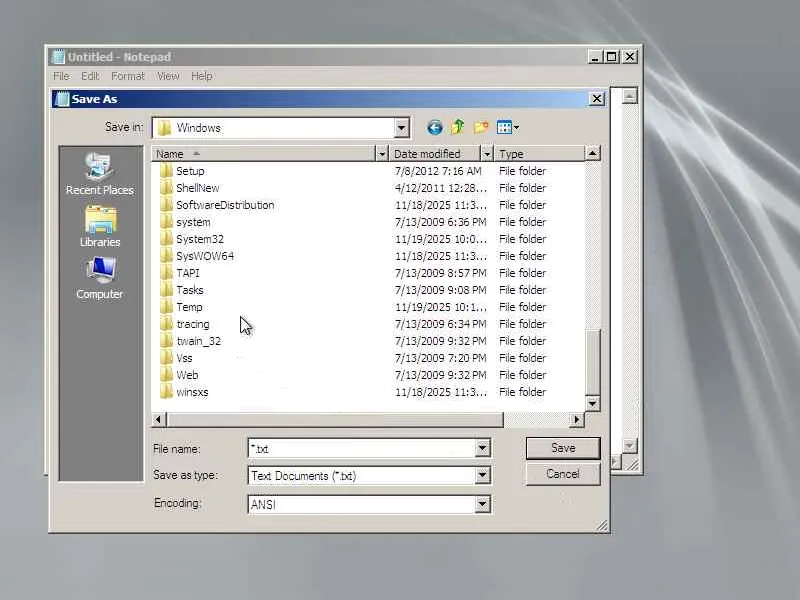Screen dimensions: 800x600
Task: Click the file list scroll up arrow
Action: coord(592,153)
